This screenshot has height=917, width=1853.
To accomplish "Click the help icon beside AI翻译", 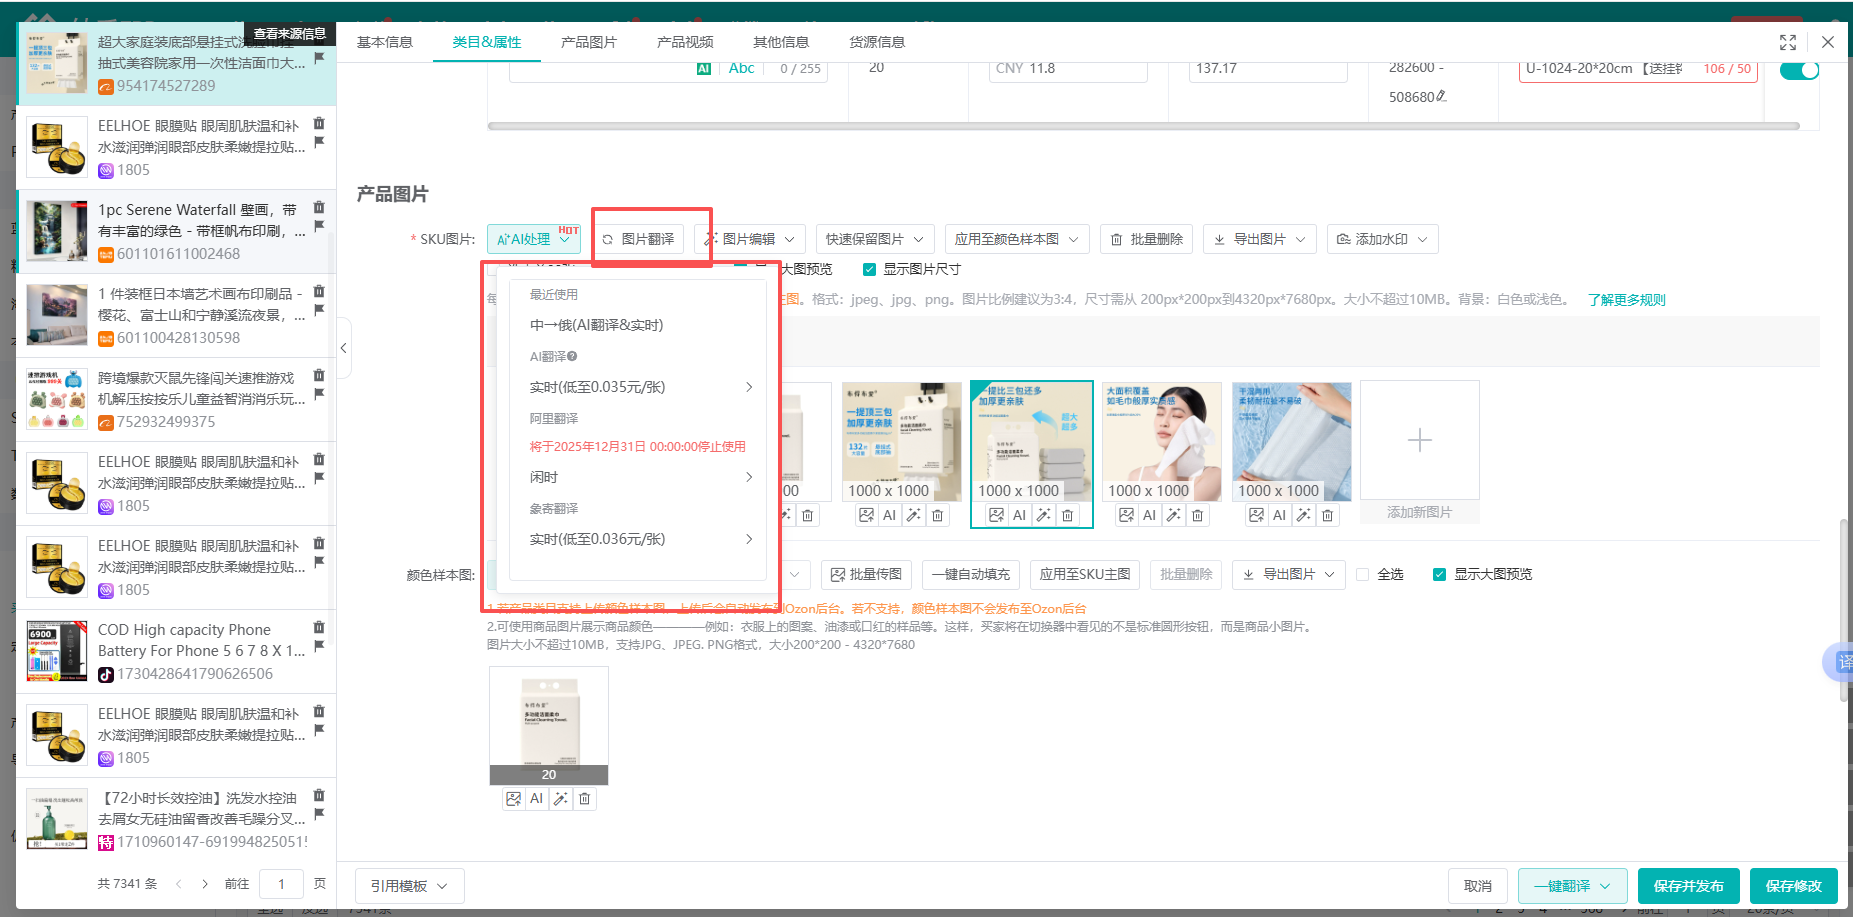I will [x=572, y=356].
